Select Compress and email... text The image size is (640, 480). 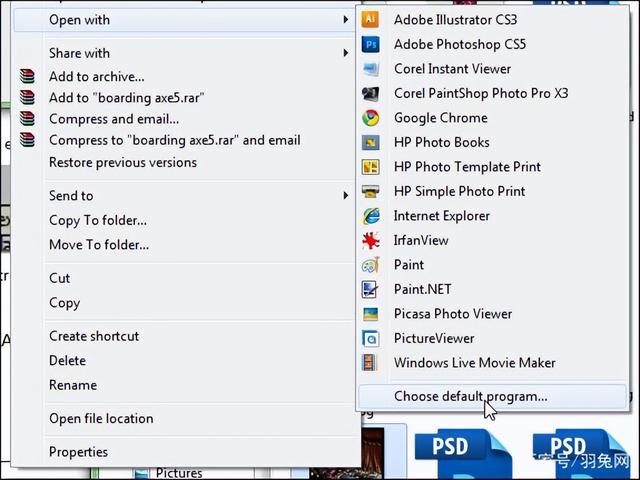(114, 119)
